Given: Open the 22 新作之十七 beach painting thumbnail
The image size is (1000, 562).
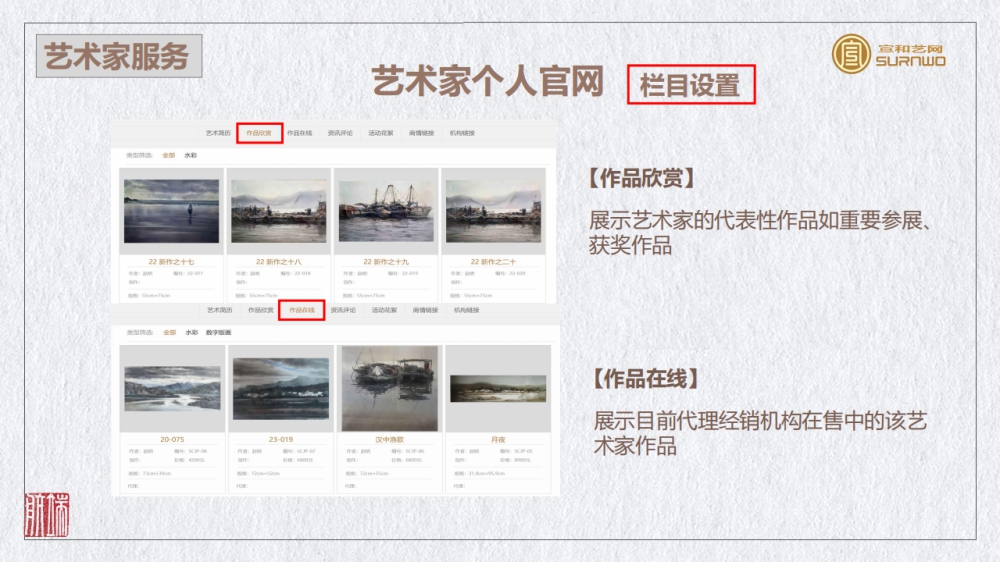Looking at the screenshot, I should coord(172,211).
